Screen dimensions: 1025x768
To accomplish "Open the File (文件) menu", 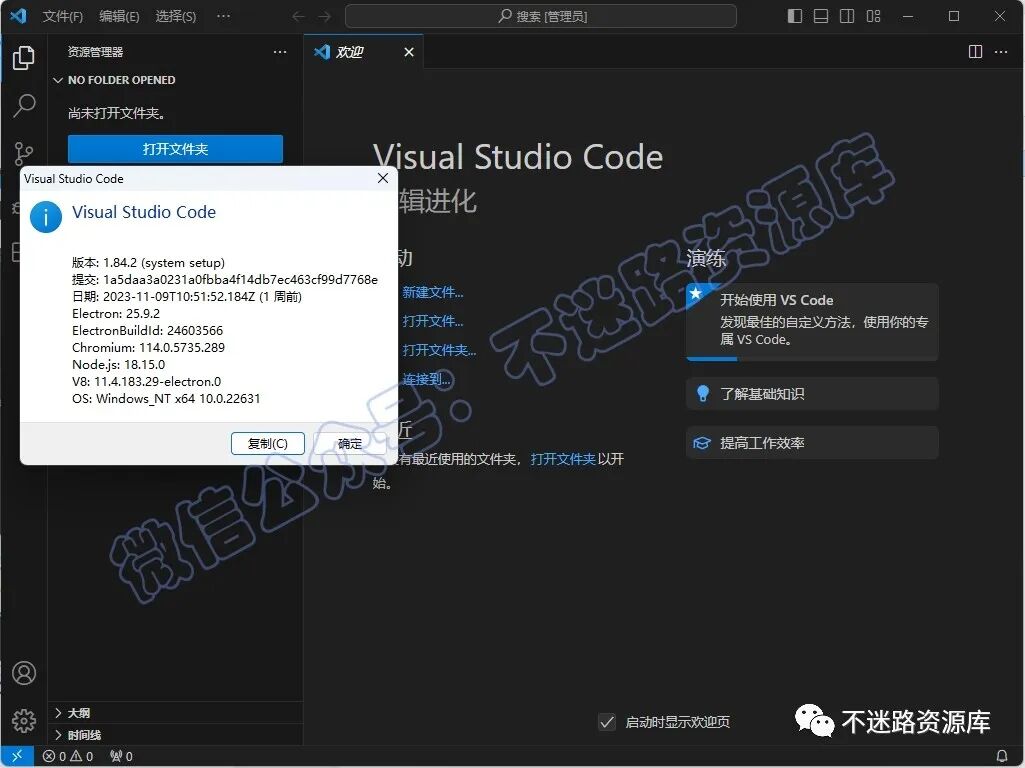I will click(x=63, y=16).
